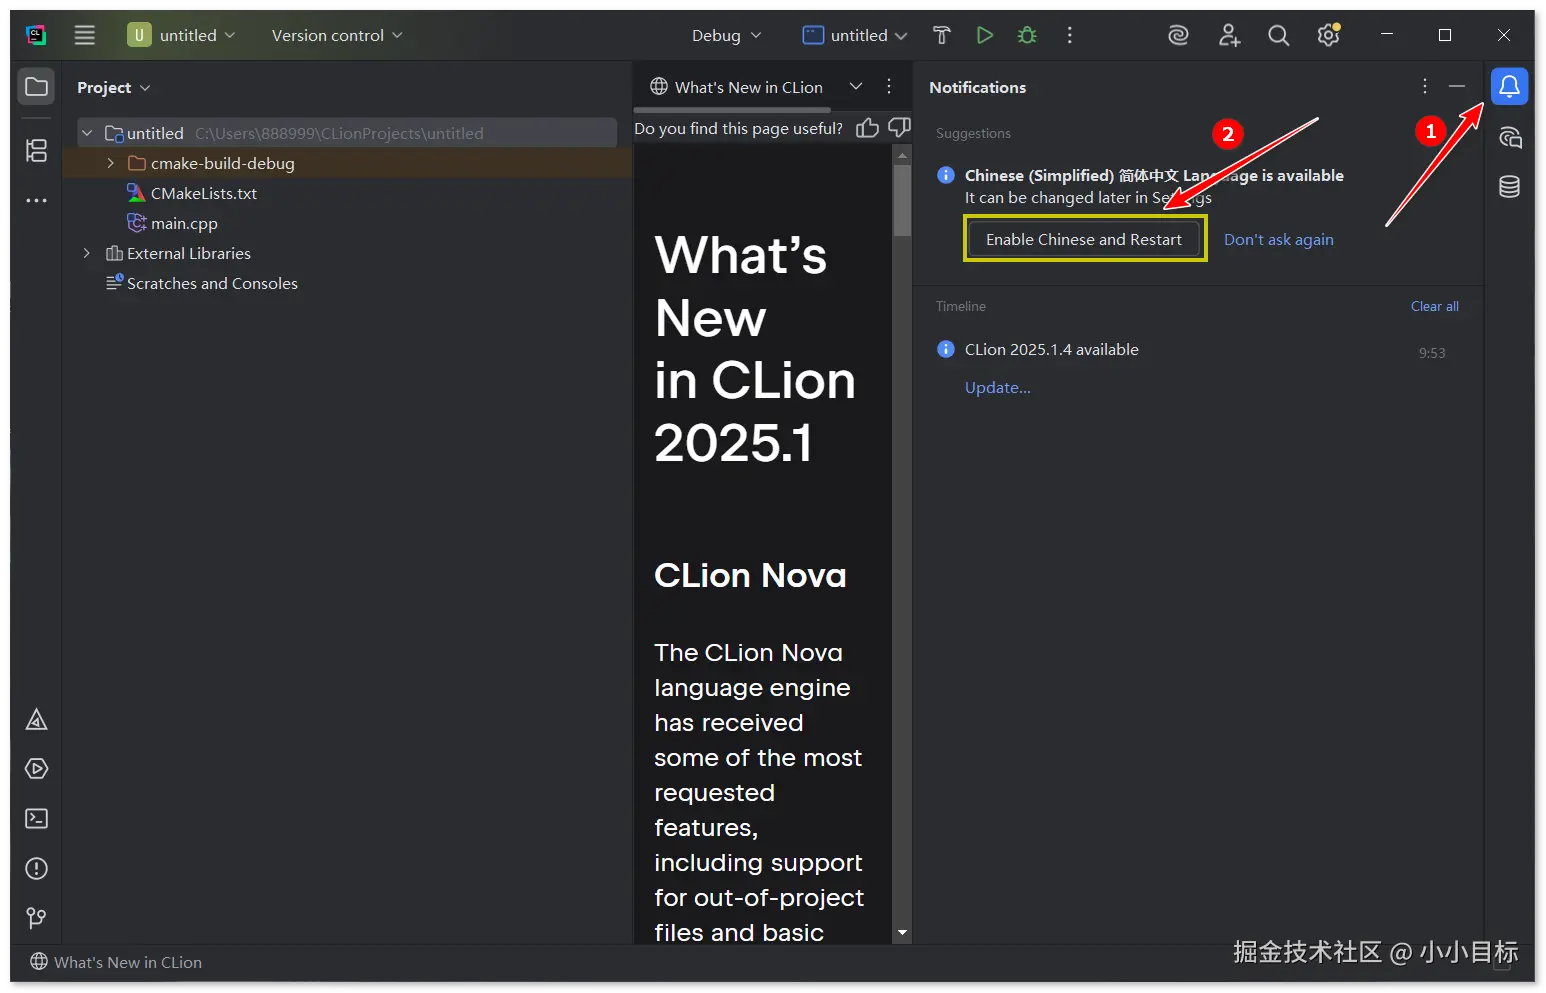Open the Structure tool window

(x=36, y=150)
